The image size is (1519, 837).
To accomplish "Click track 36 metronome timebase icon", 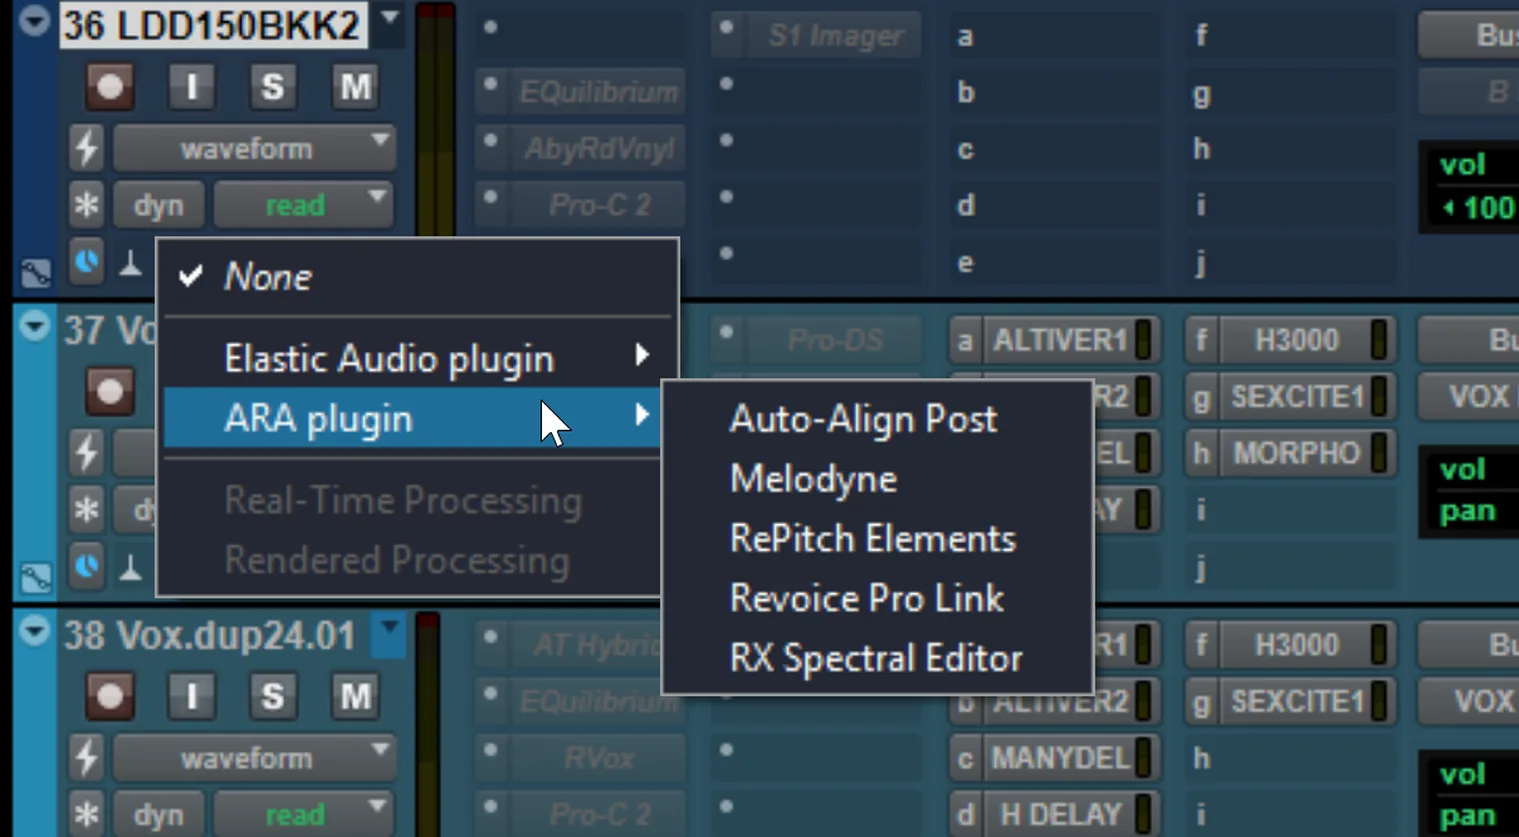I will coord(131,264).
